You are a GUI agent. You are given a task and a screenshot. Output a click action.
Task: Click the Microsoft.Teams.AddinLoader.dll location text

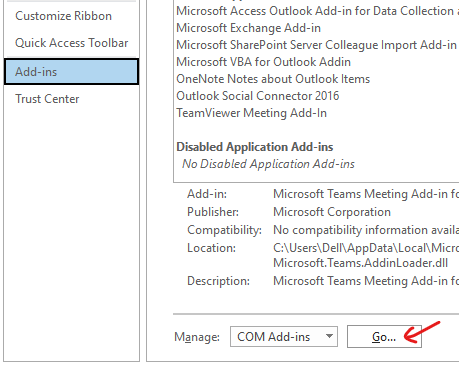(x=360, y=263)
